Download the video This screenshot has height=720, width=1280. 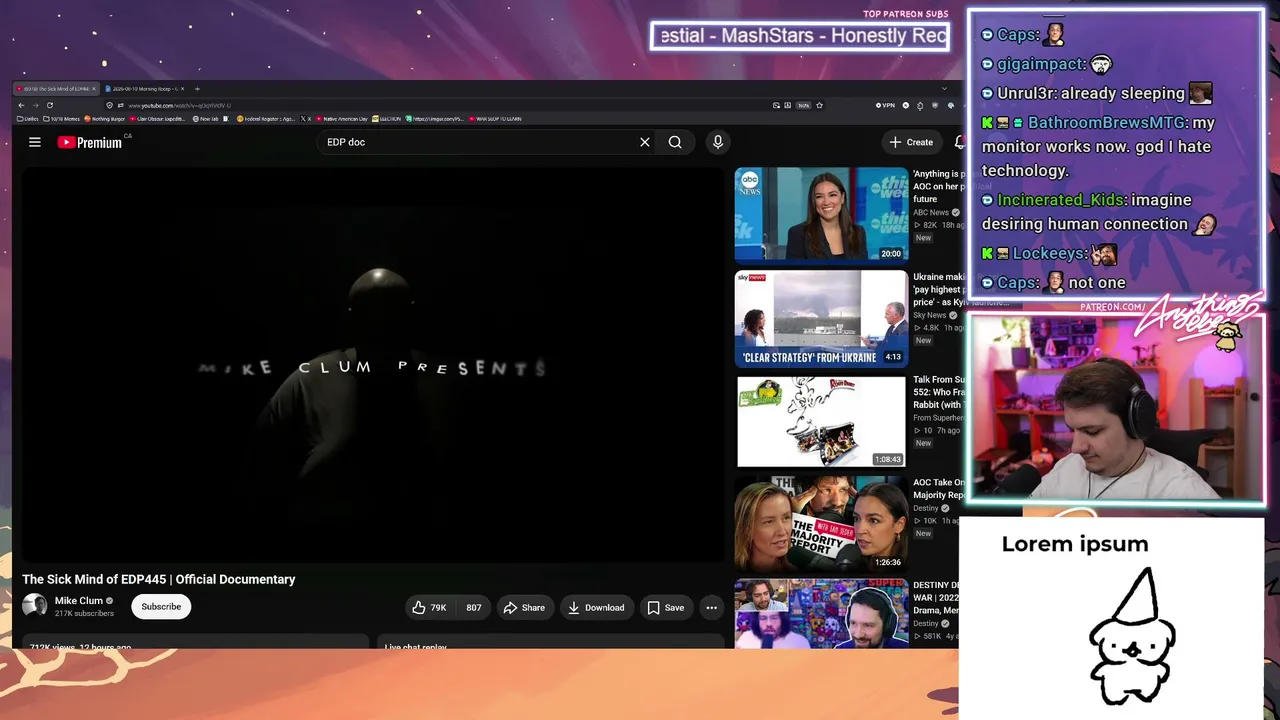tap(596, 607)
